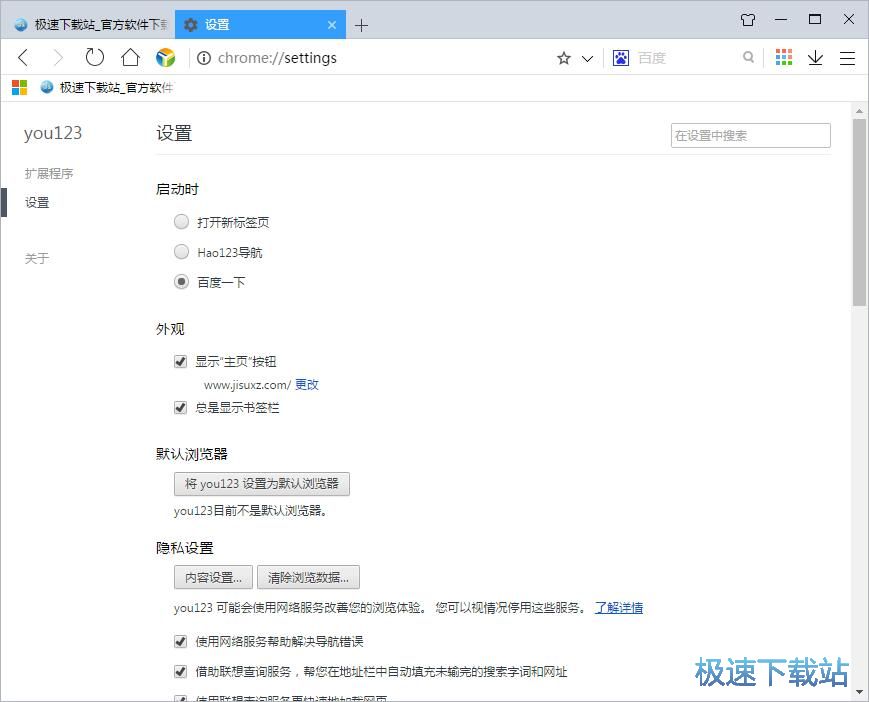Click the forward navigation arrow
Image resolution: width=869 pixels, height=702 pixels.
pyautogui.click(x=58, y=58)
